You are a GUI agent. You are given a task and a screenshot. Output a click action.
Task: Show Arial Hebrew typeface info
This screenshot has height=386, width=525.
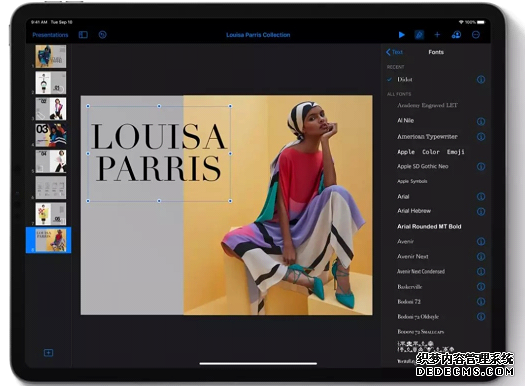click(481, 212)
